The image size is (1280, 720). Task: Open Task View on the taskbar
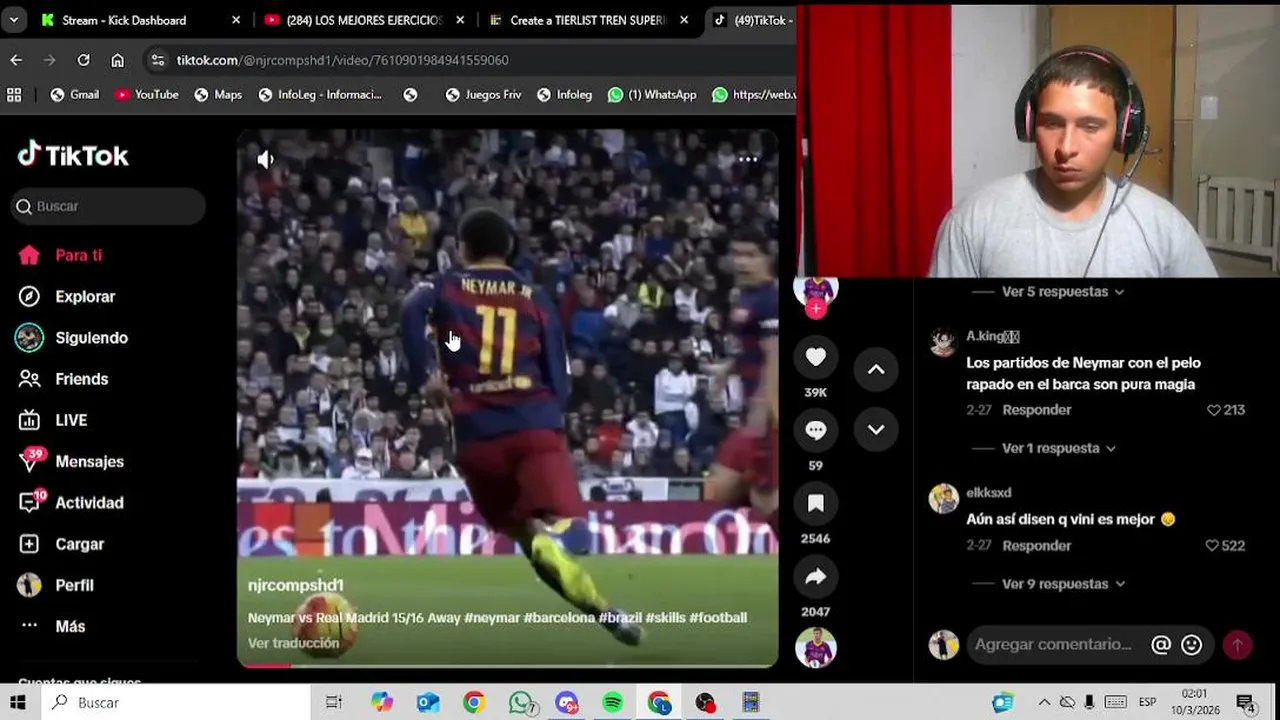tap(334, 703)
